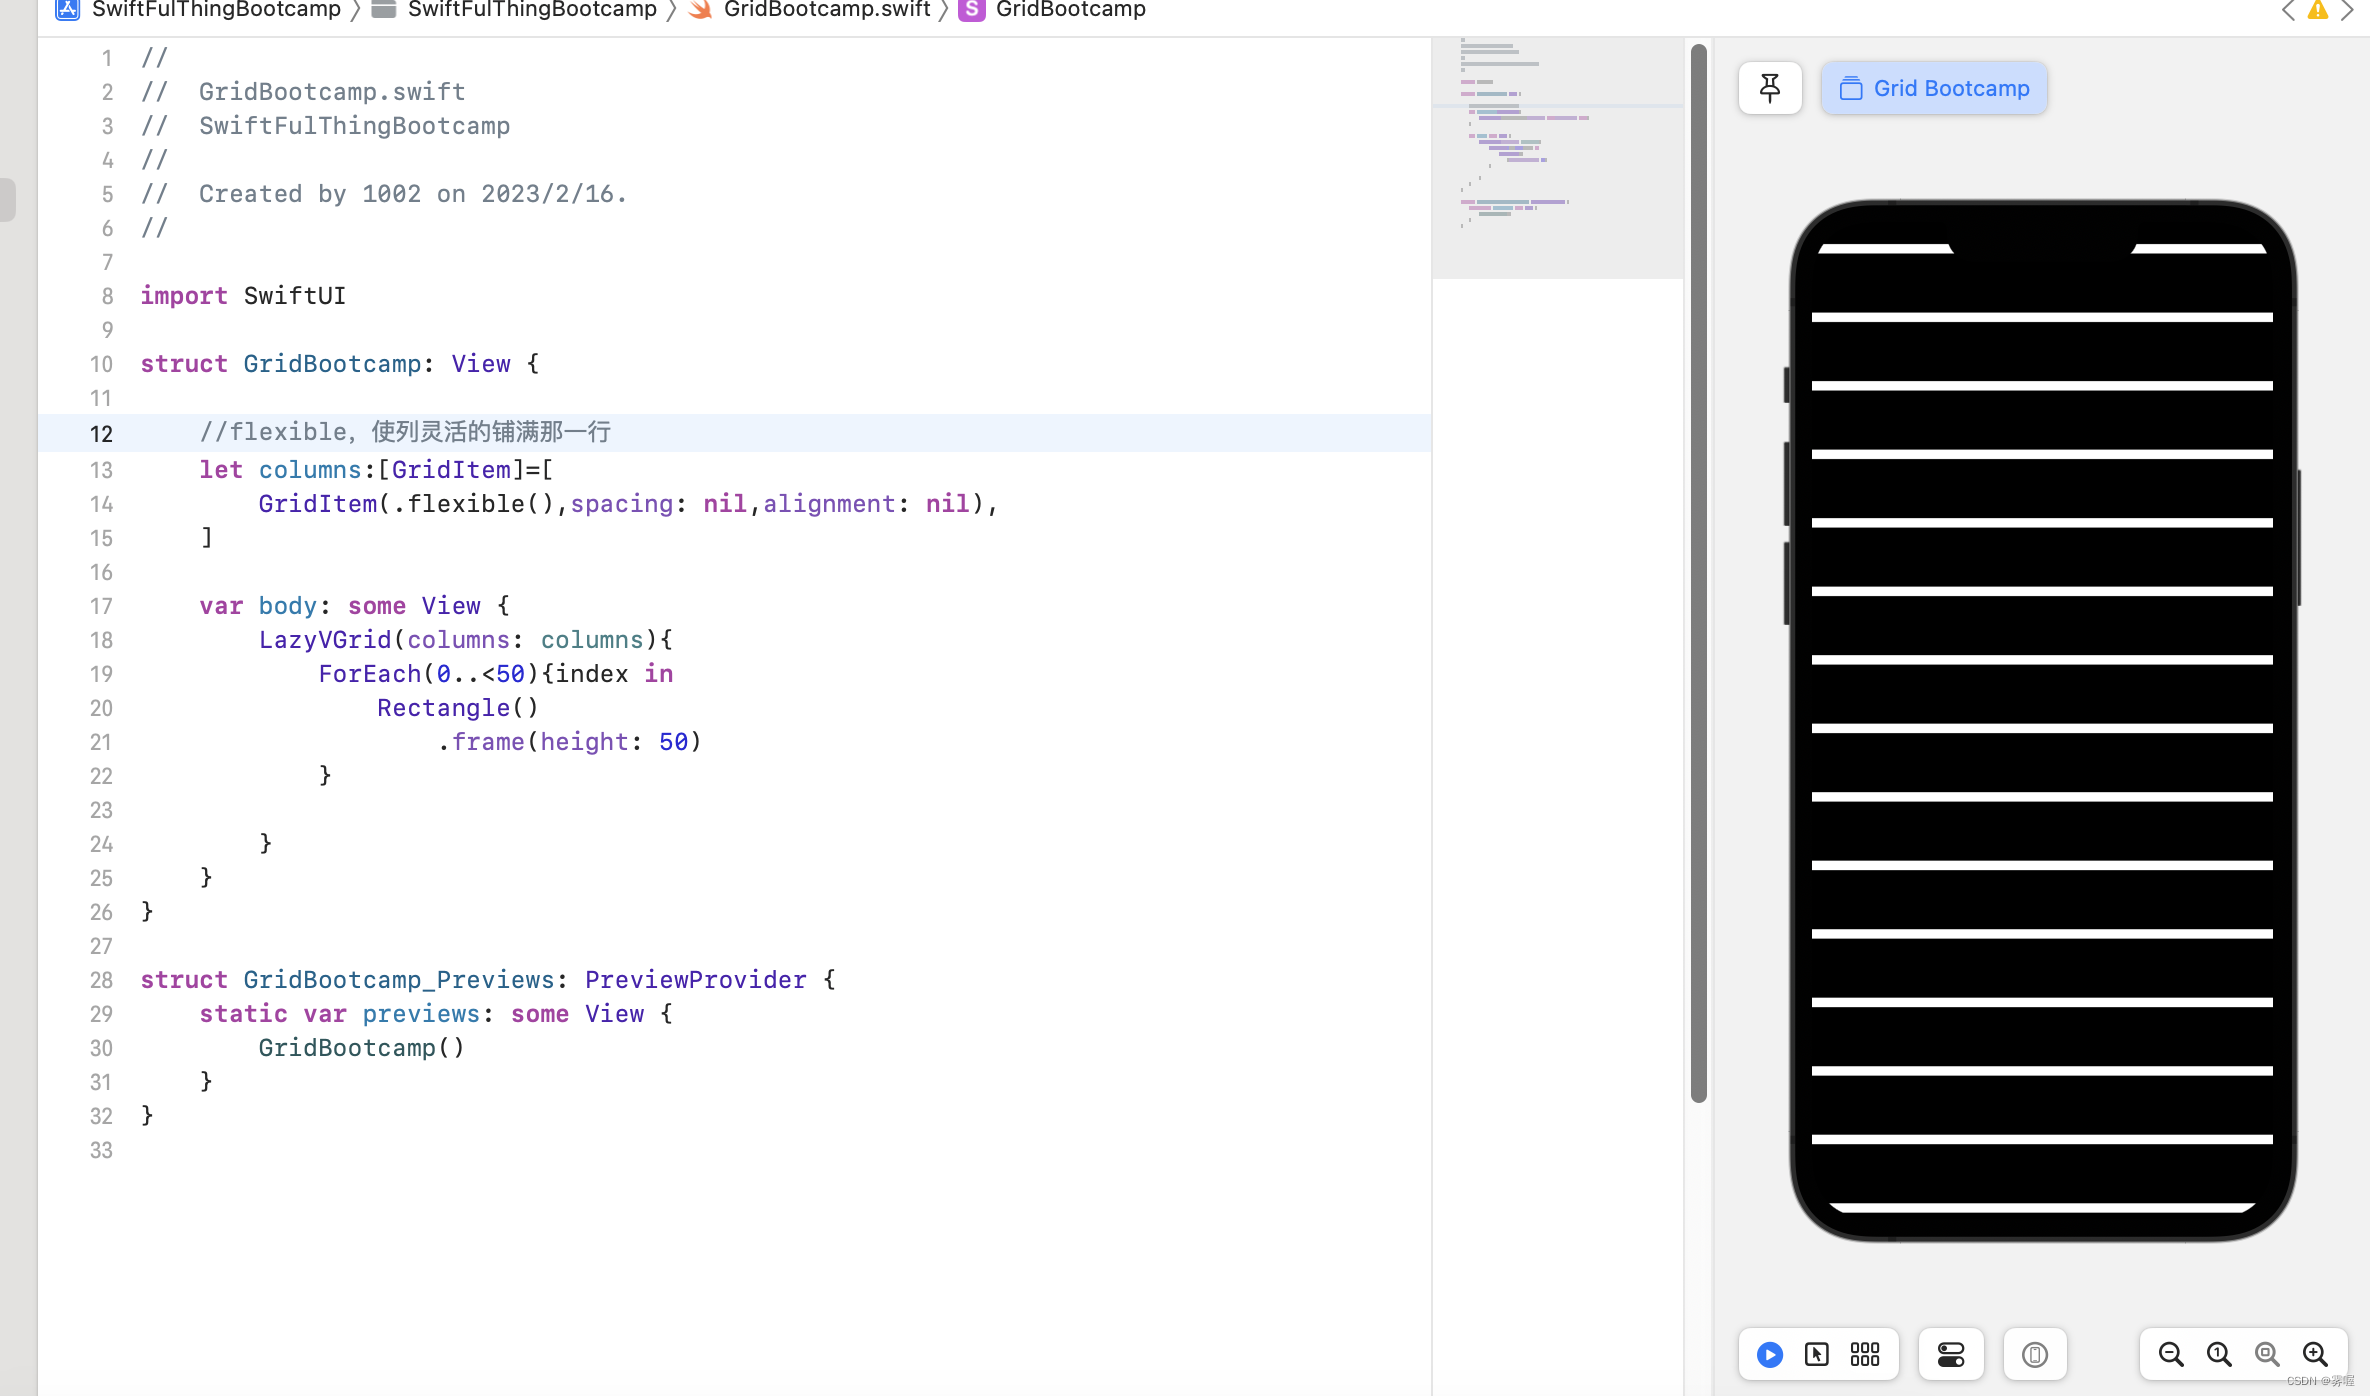
Task: Go to next issue arrow
Action: 2347,10
